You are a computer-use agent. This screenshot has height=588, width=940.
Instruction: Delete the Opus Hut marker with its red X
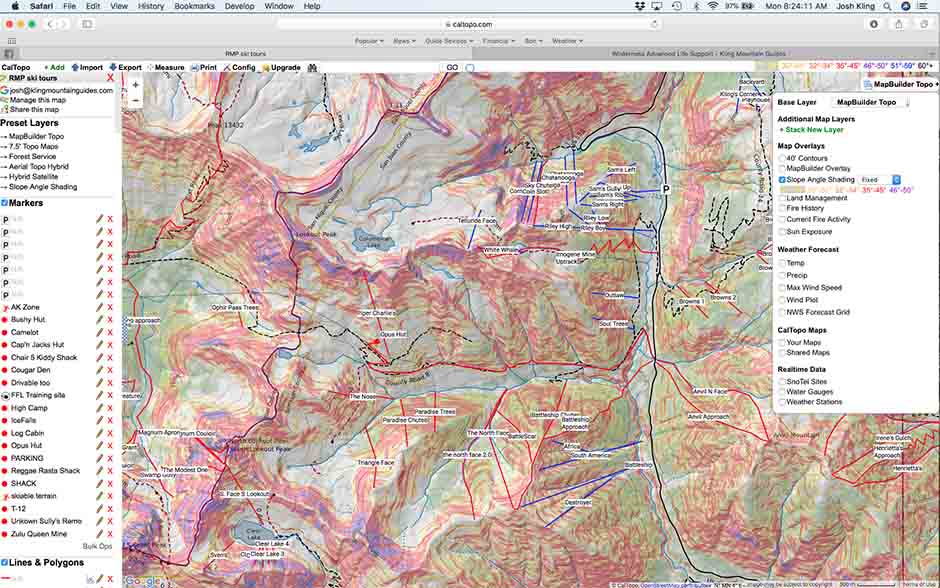click(x=110, y=446)
